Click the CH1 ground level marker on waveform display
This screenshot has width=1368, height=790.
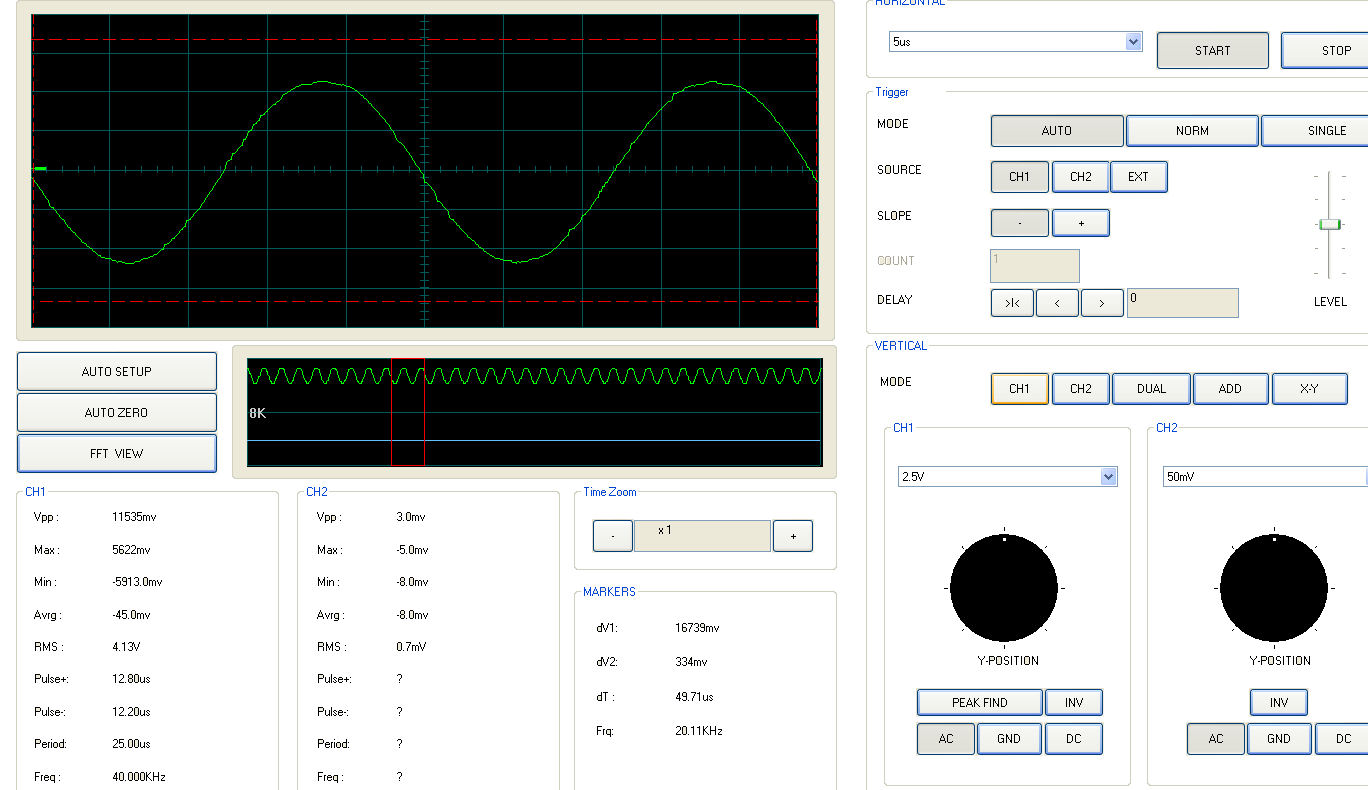[x=39, y=169]
